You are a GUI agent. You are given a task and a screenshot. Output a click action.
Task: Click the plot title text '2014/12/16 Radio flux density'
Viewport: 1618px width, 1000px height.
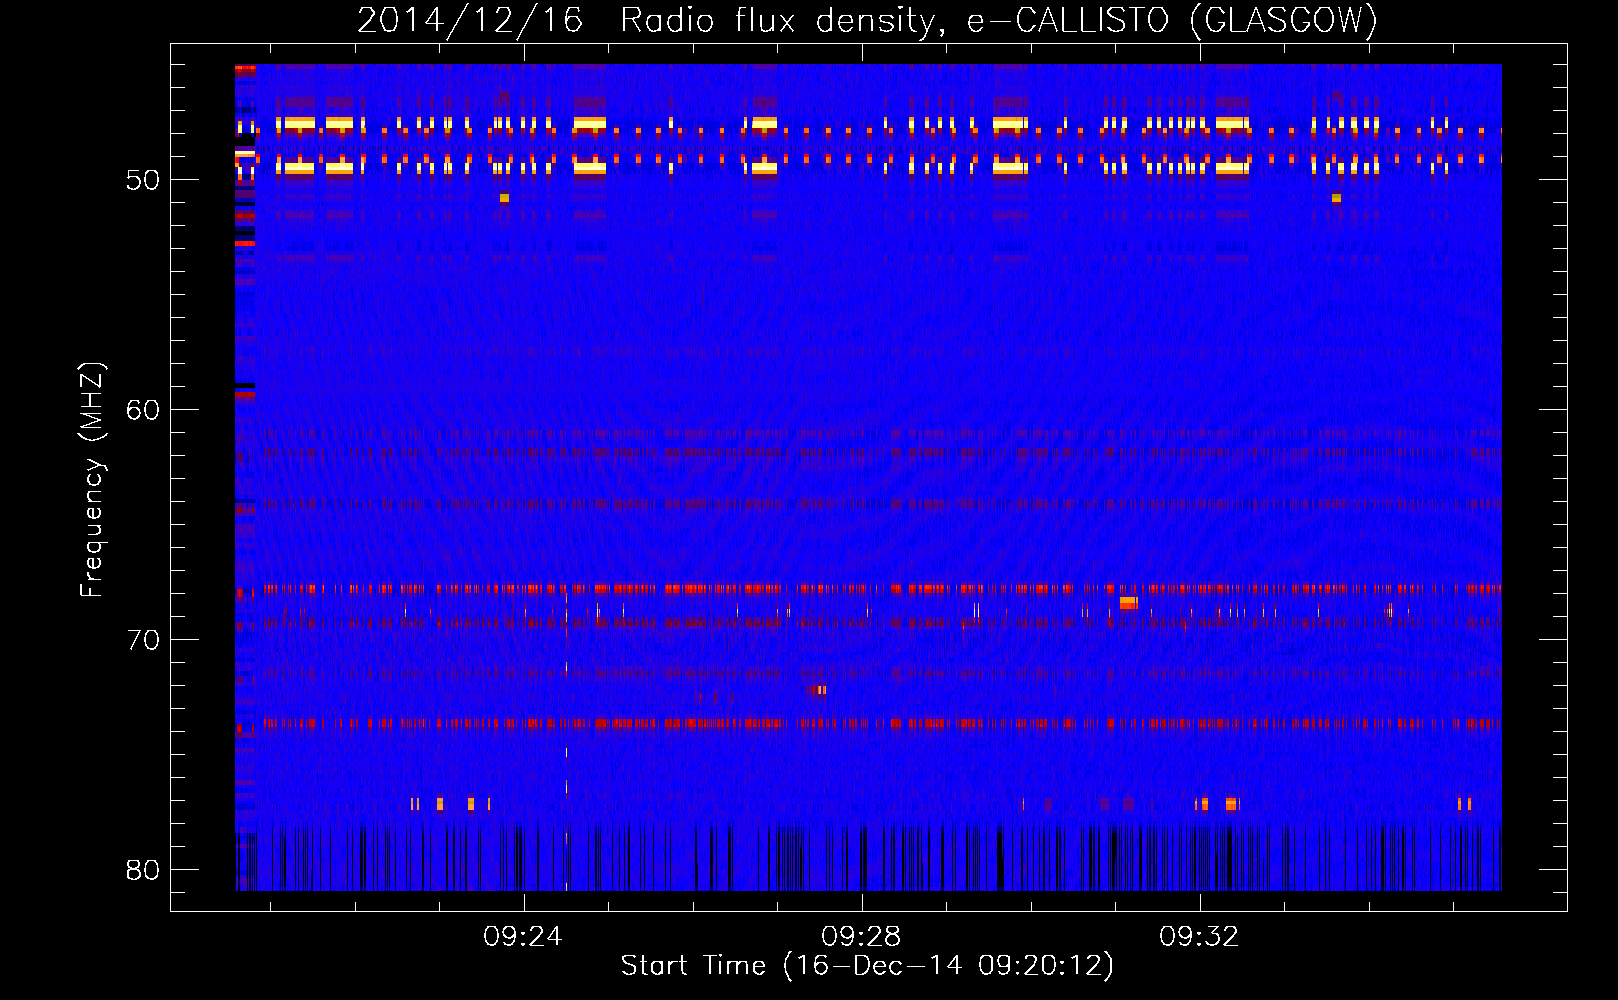point(648,20)
